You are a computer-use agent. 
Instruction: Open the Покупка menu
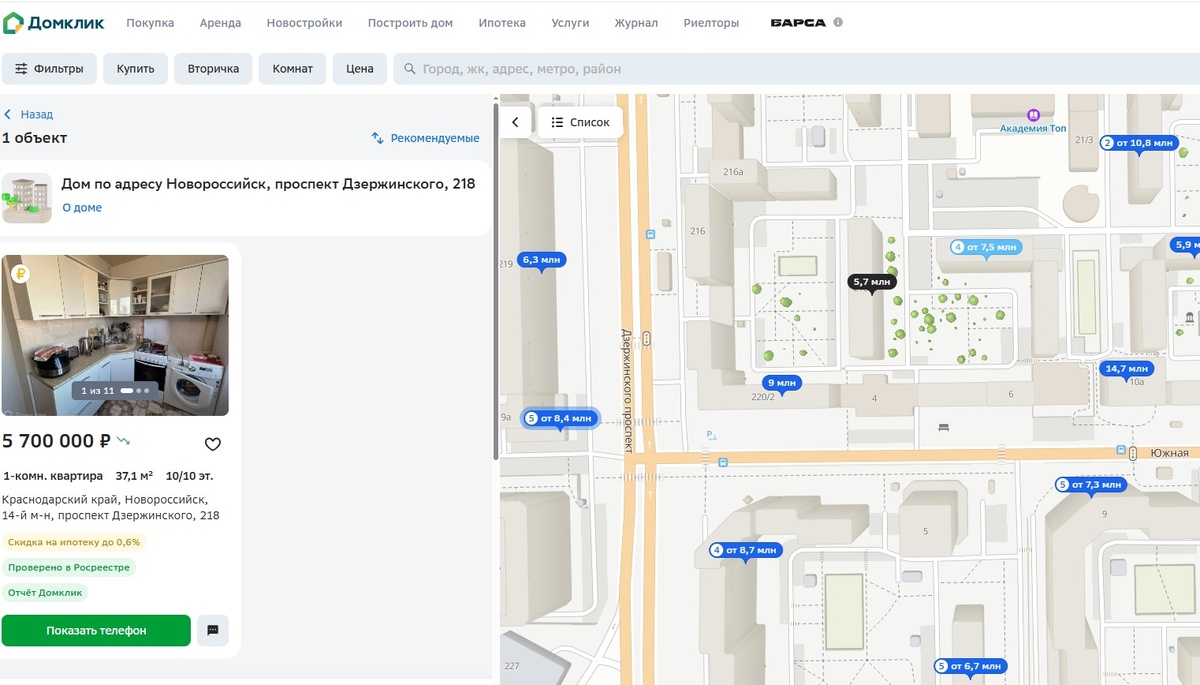(x=150, y=23)
